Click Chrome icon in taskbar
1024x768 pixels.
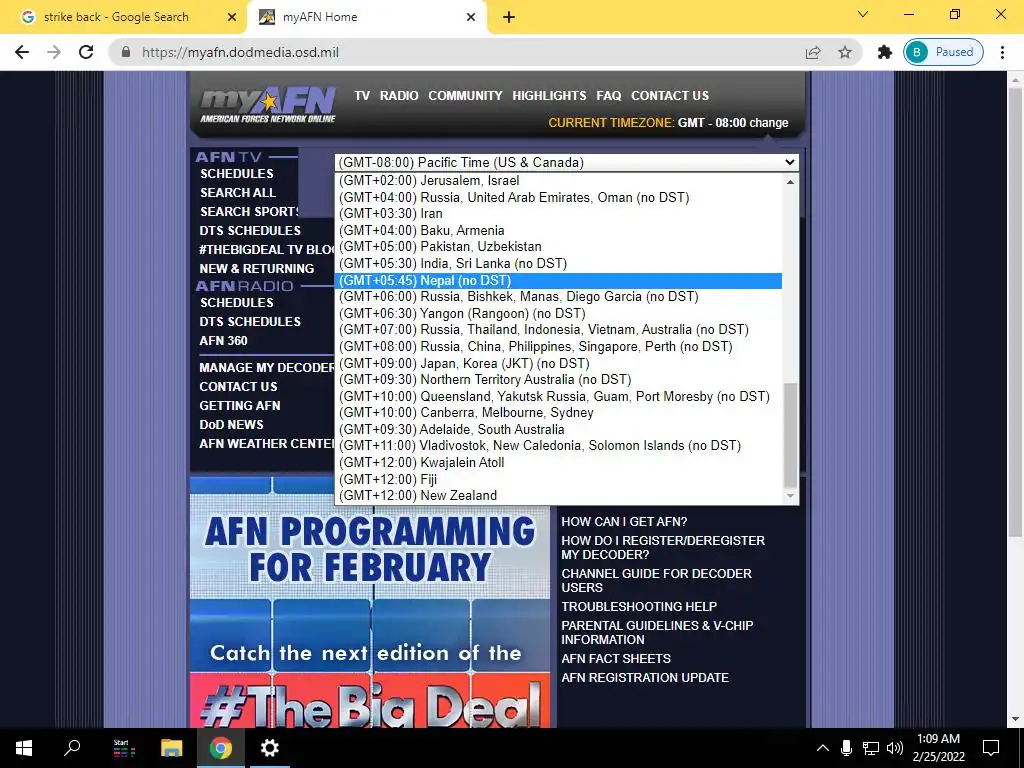coord(221,748)
